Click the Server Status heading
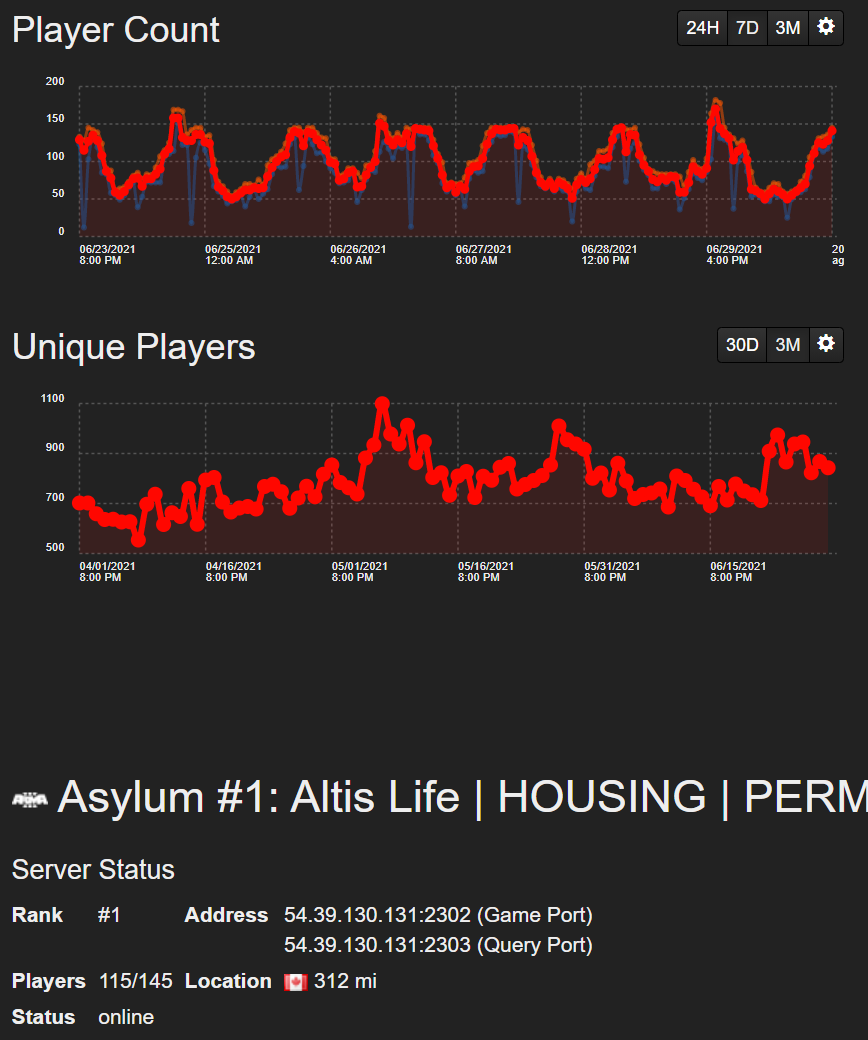Viewport: 868px width, 1040px height. (93, 870)
